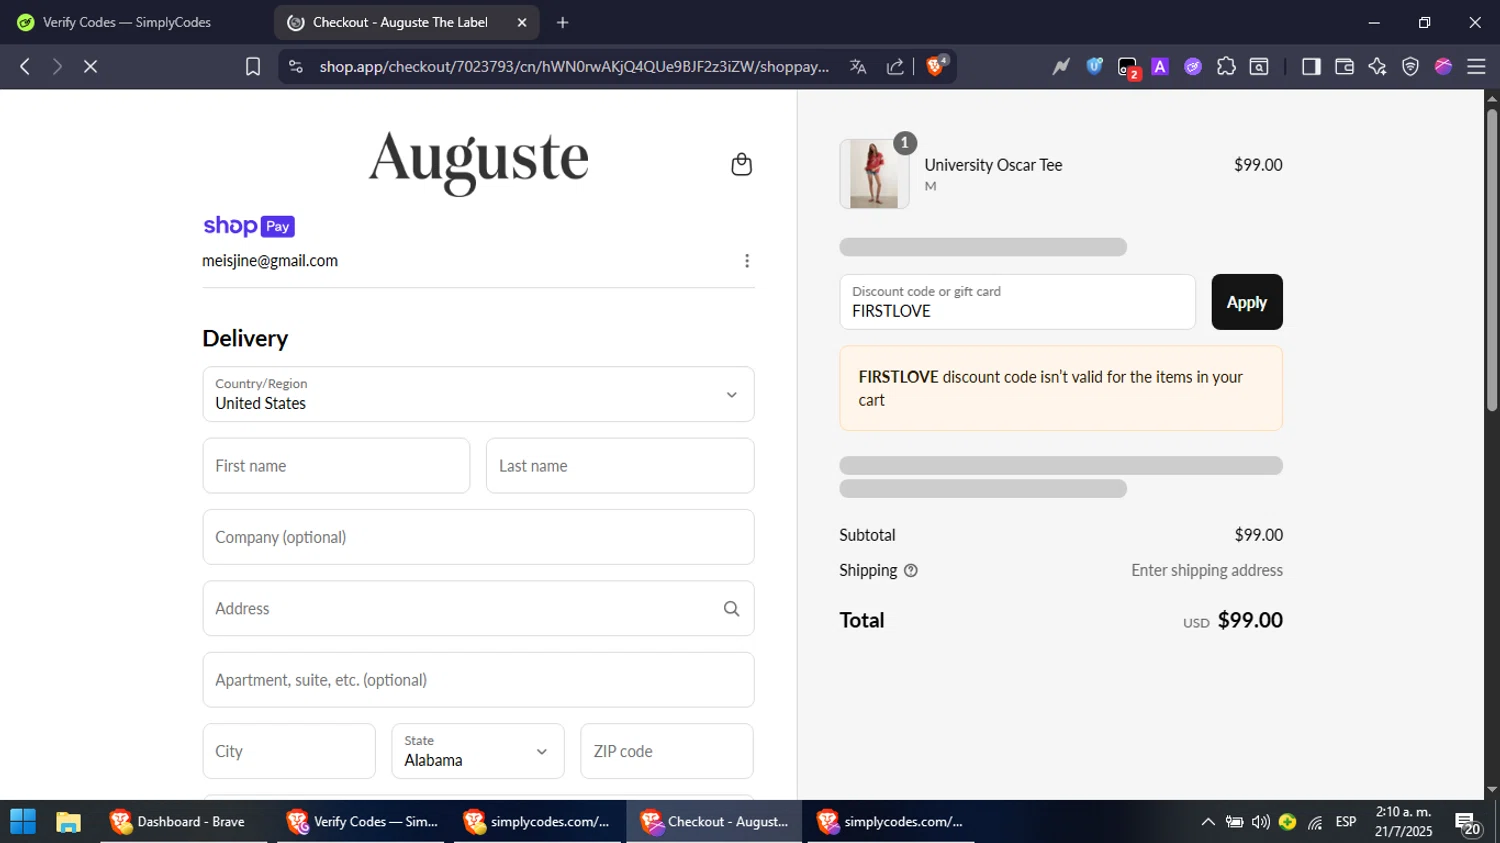Click the Enter shipping address text
The image size is (1500, 843).
[1207, 571]
